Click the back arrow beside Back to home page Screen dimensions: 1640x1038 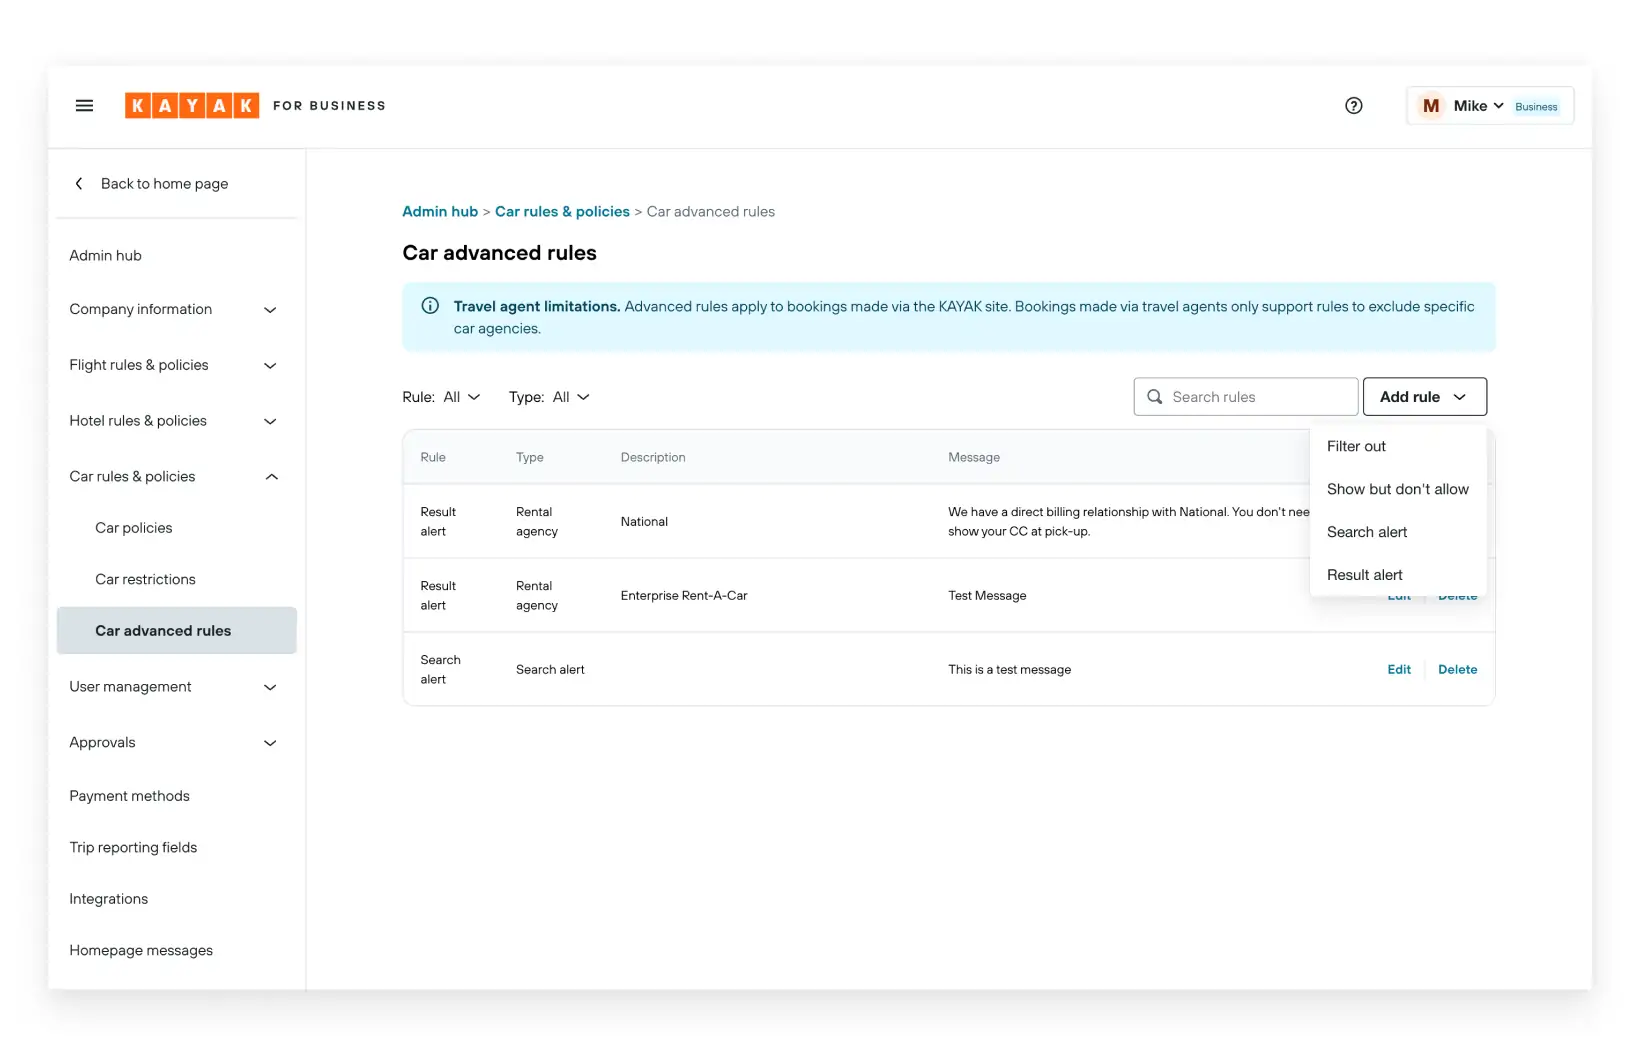click(79, 183)
